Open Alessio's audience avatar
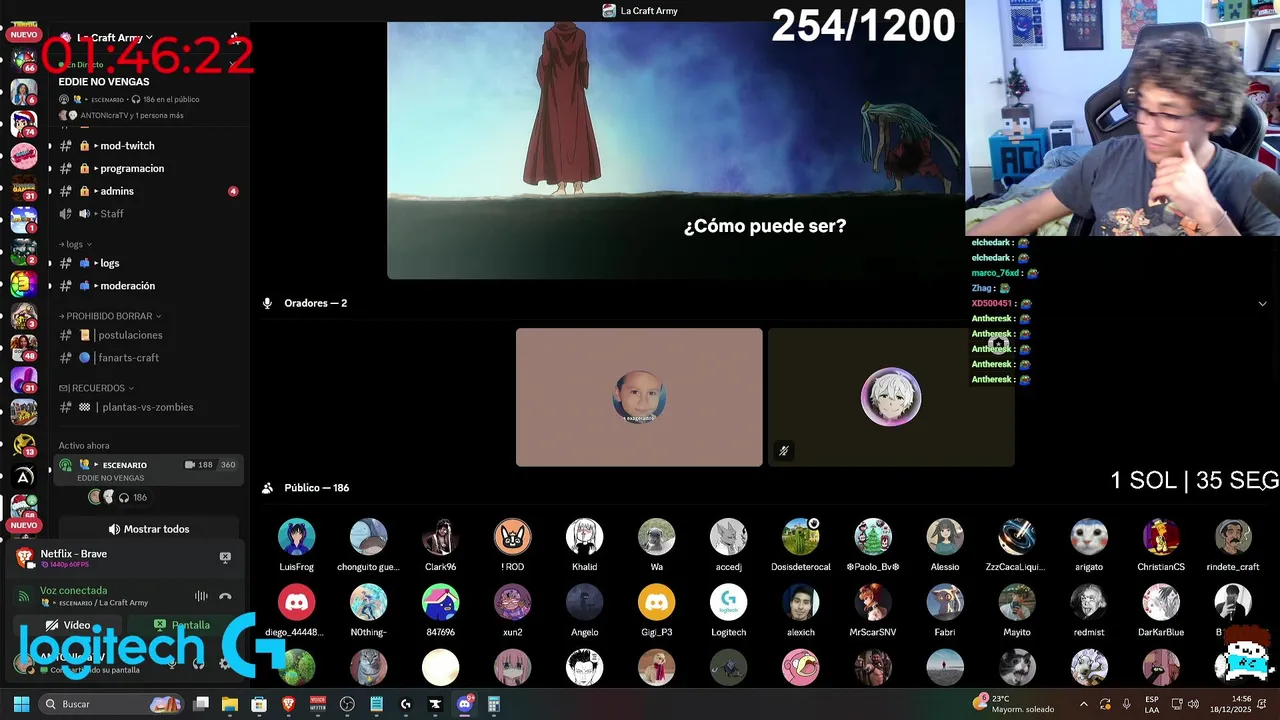Image resolution: width=1280 pixels, height=720 pixels. point(944,537)
